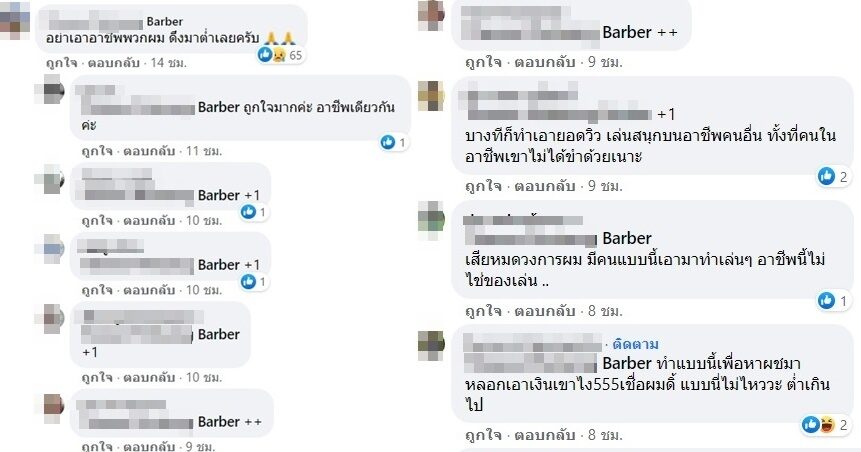This screenshot has width=861, height=452.
Task: Open avatar of 'เสียหมดวงการผม' commenter
Action: [x=432, y=221]
